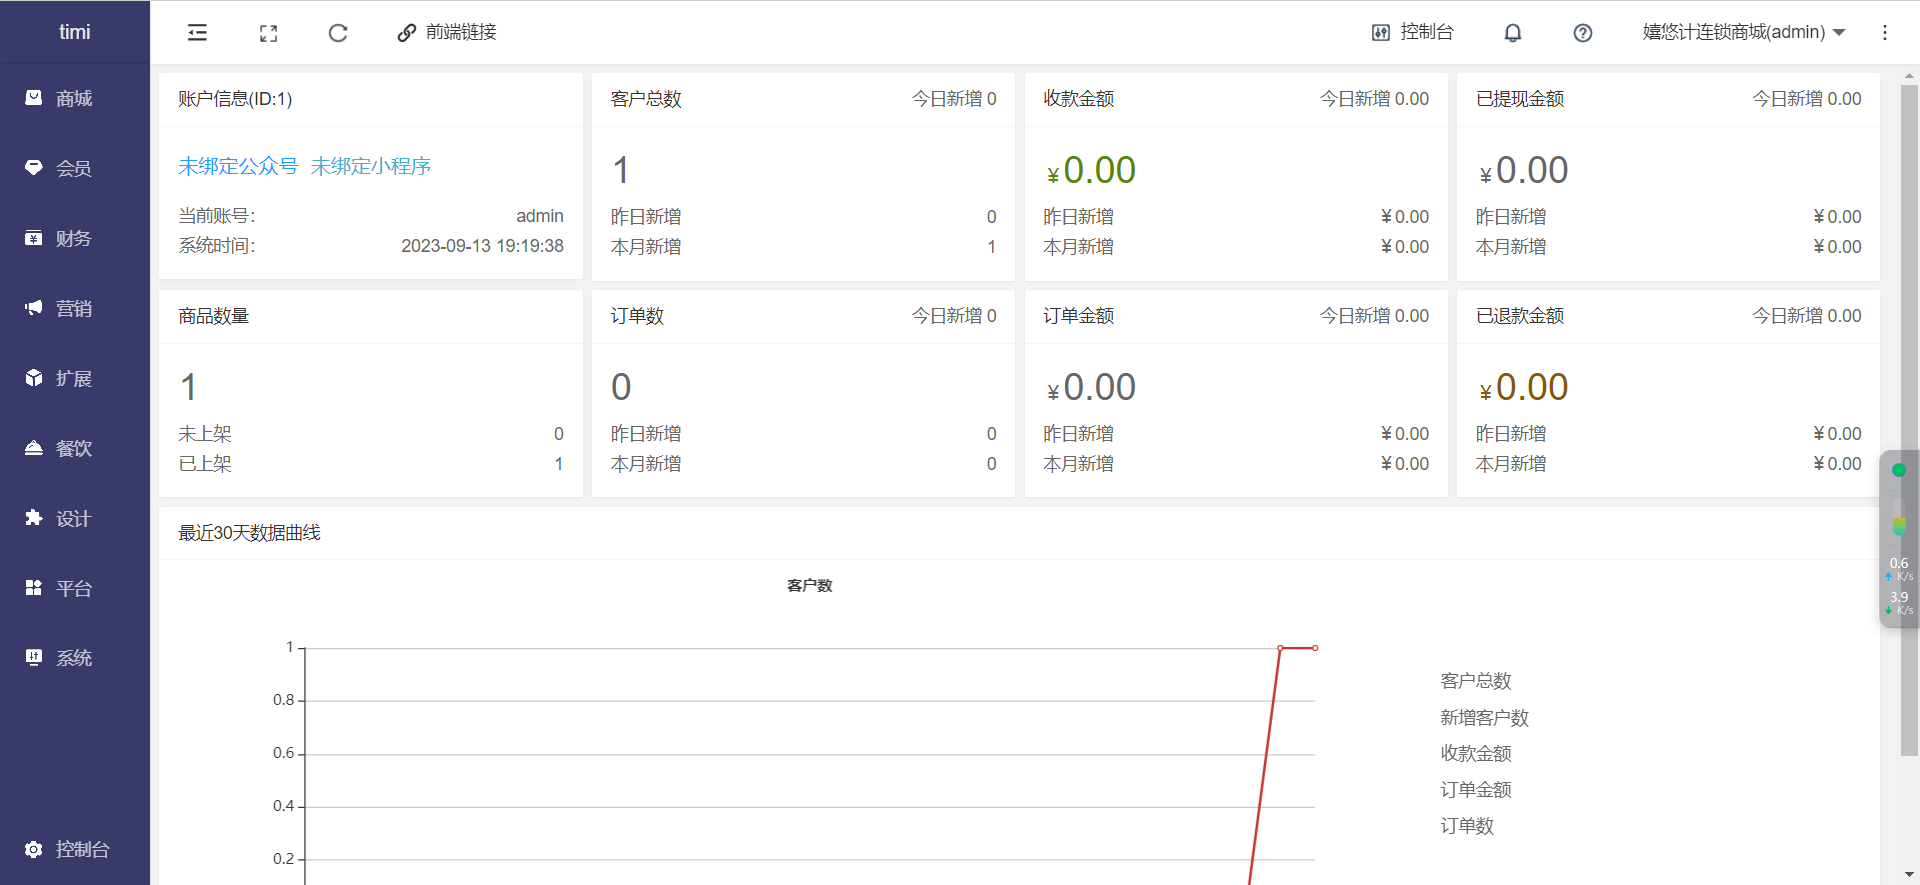The width and height of the screenshot is (1920, 885).
Task: Click the 已退款金额 card title
Action: 1520,316
